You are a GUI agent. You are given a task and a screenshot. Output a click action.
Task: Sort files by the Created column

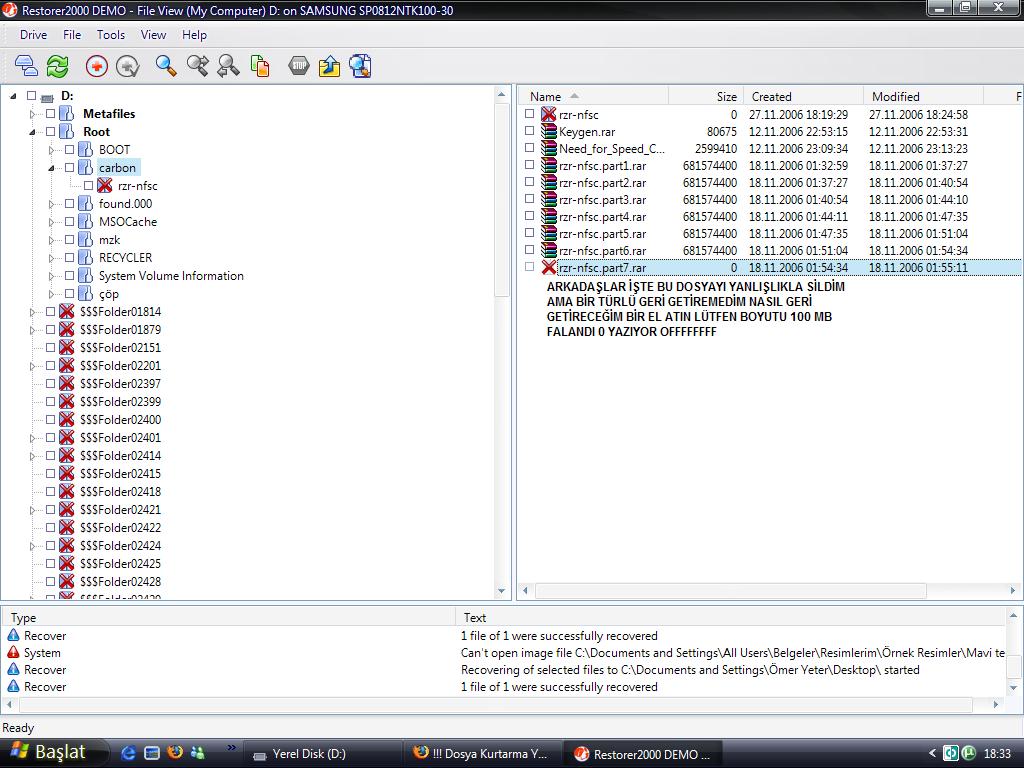click(803, 96)
